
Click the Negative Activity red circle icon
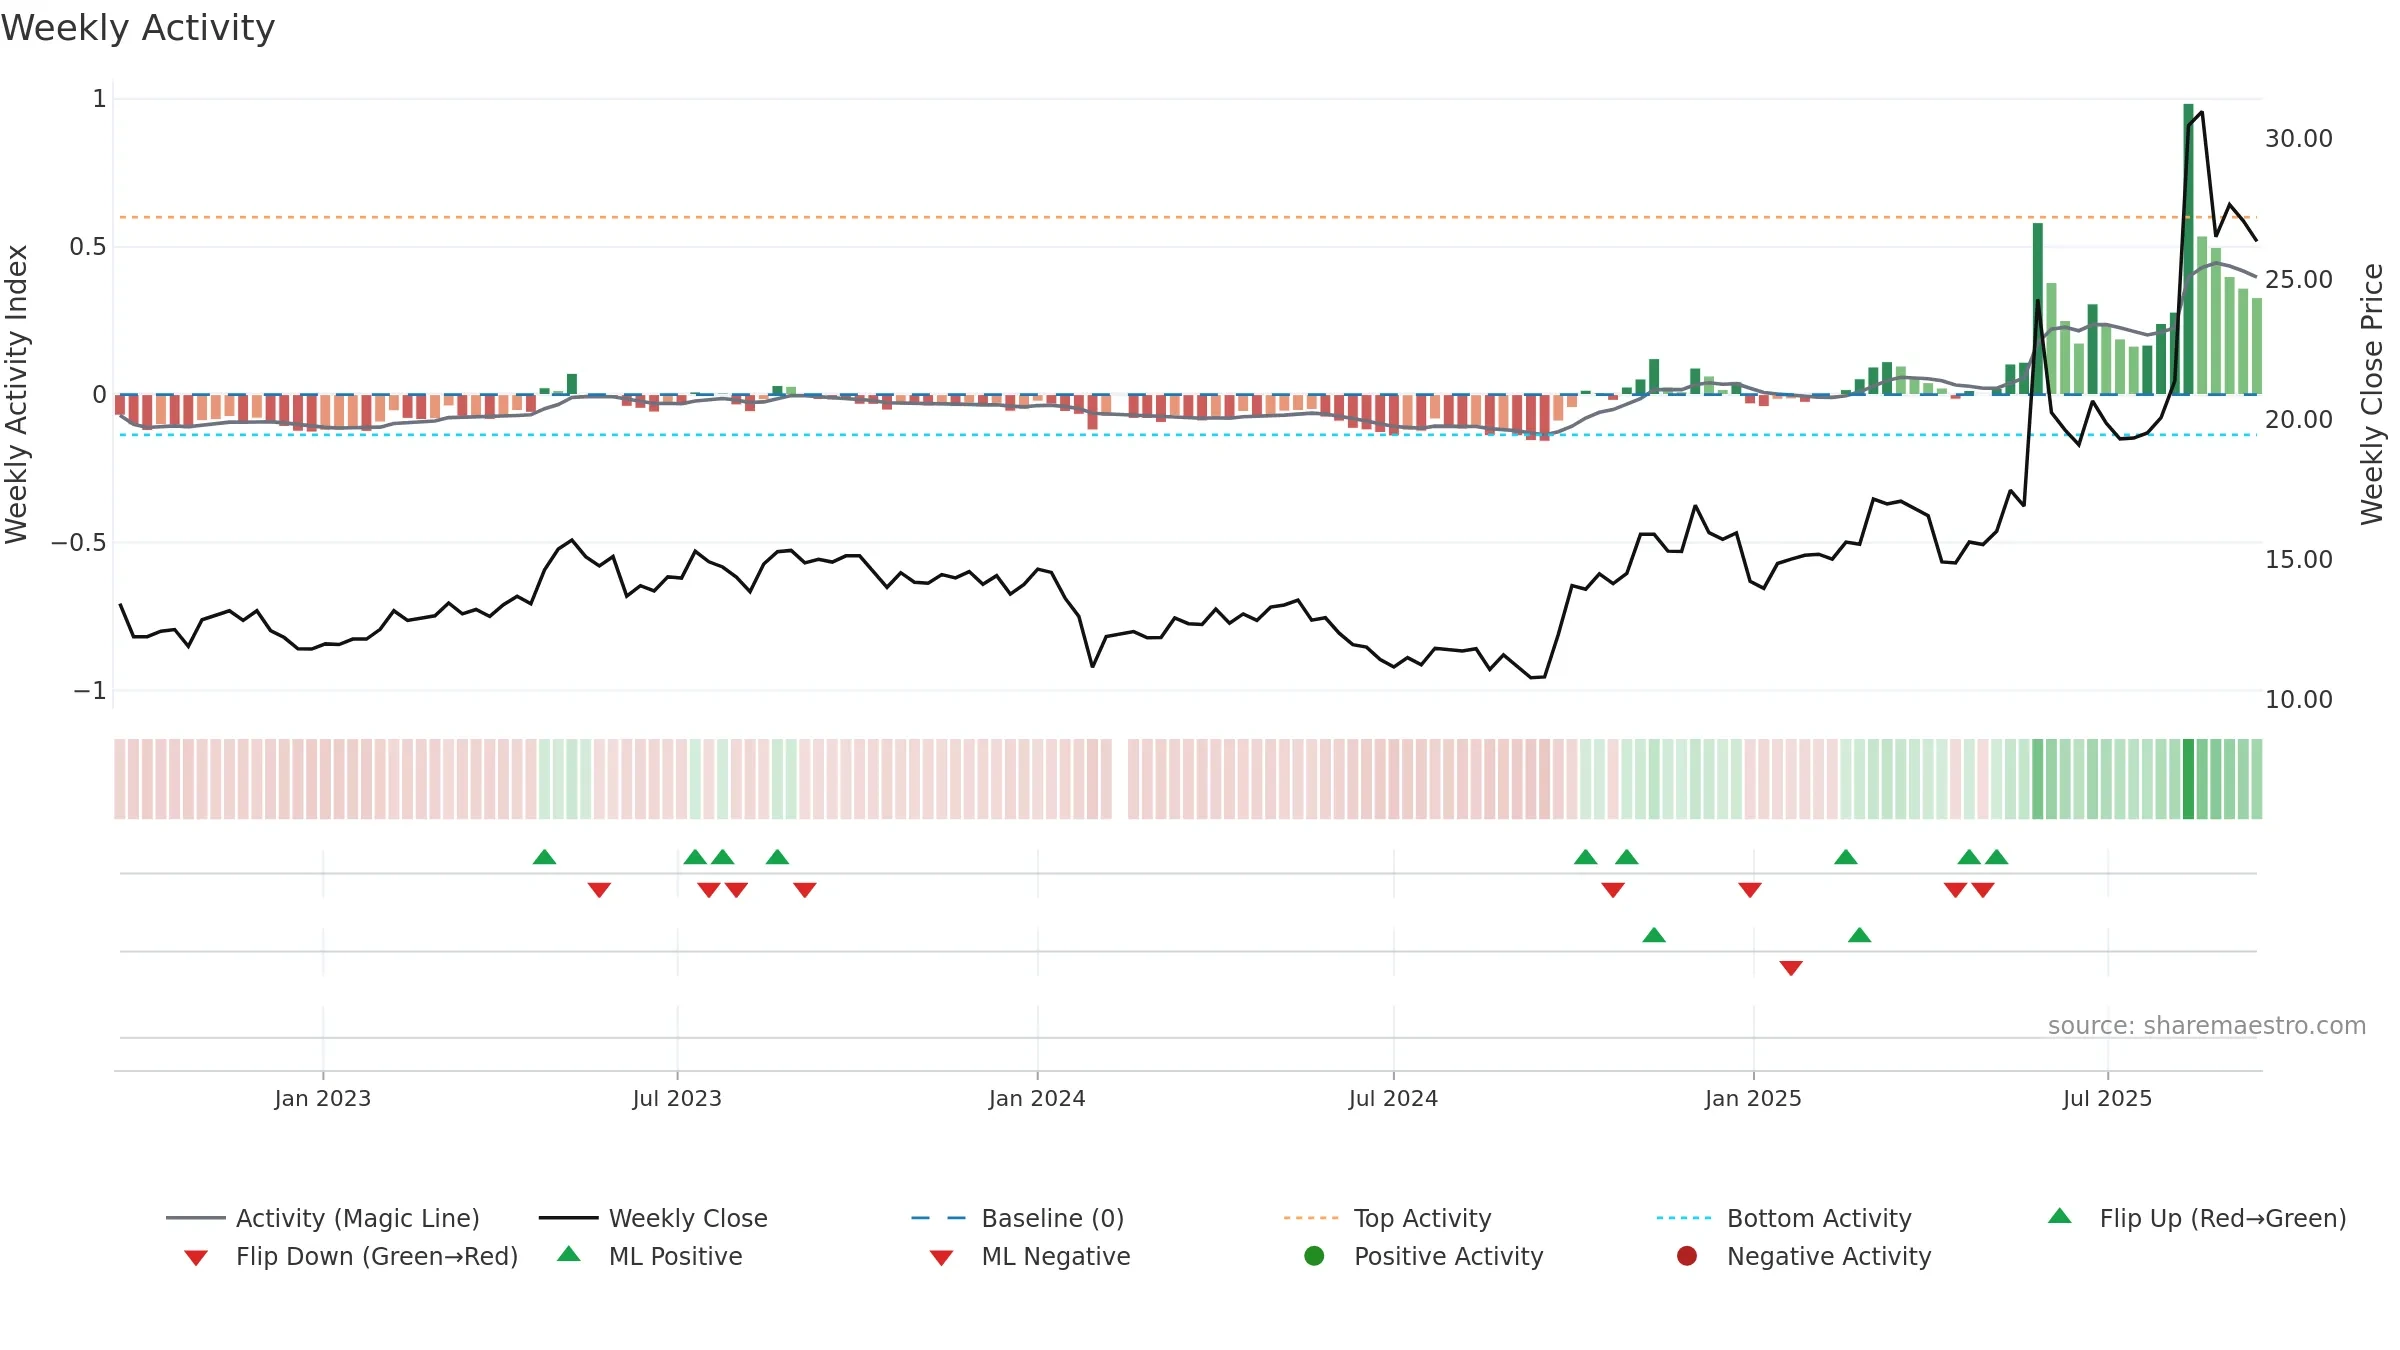(1687, 1256)
